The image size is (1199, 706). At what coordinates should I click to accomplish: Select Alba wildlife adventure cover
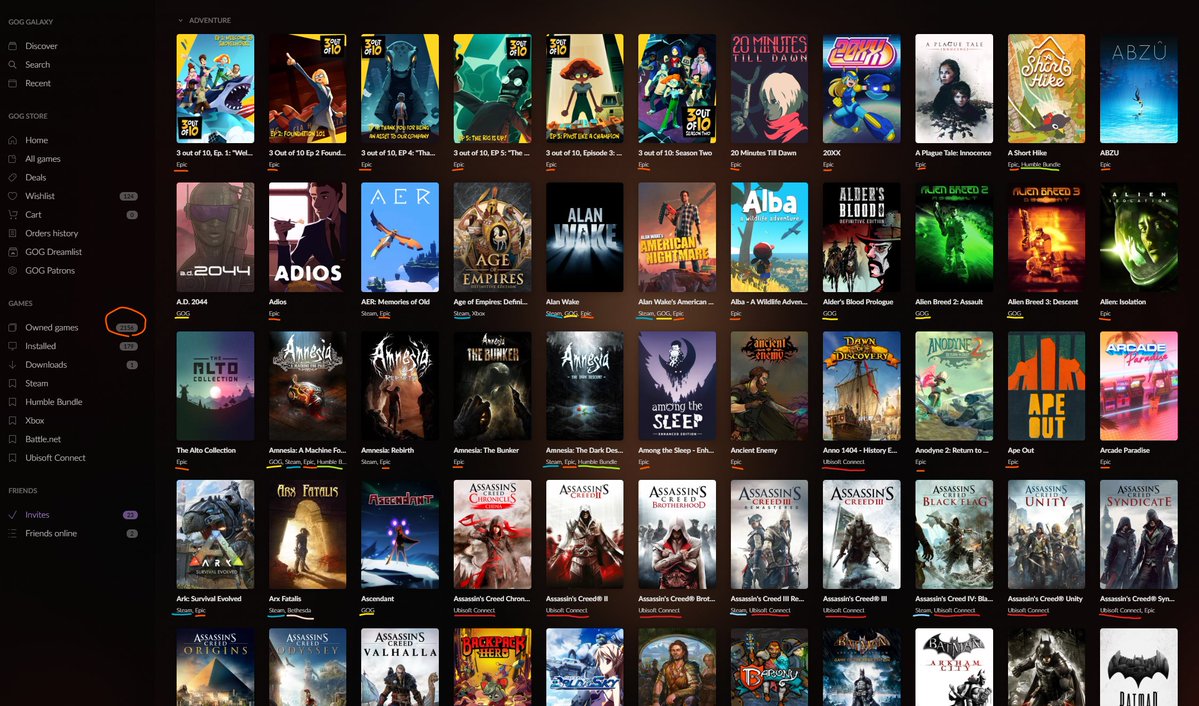pyautogui.click(x=769, y=237)
